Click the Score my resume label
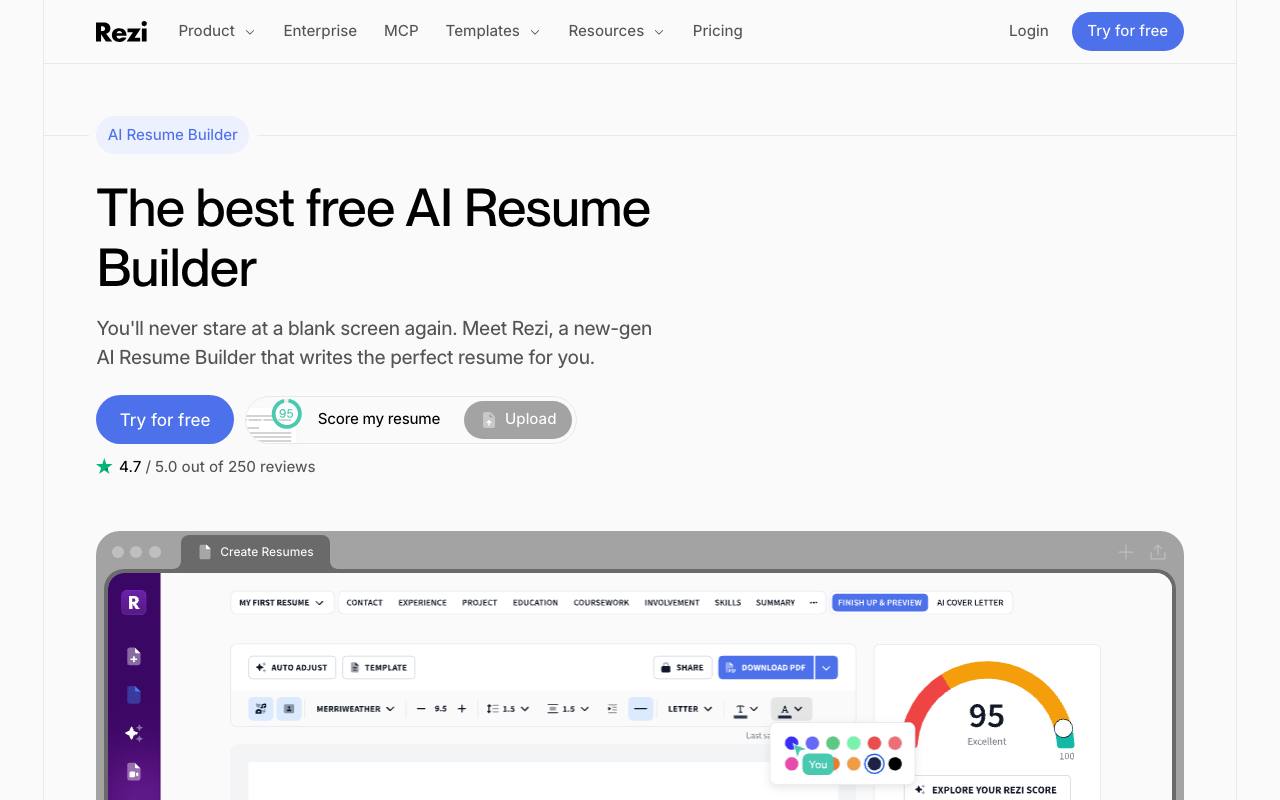 [379, 419]
